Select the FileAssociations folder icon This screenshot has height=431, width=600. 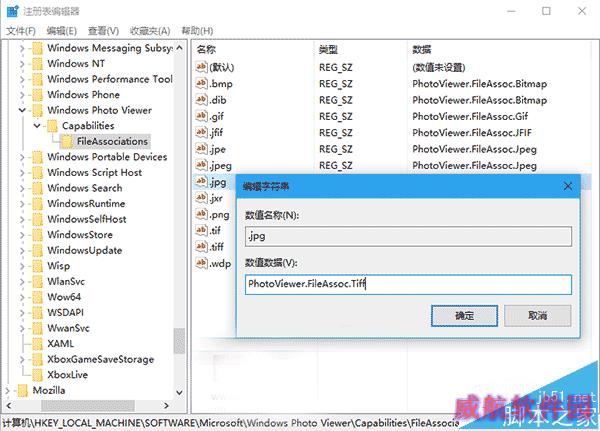(67, 142)
